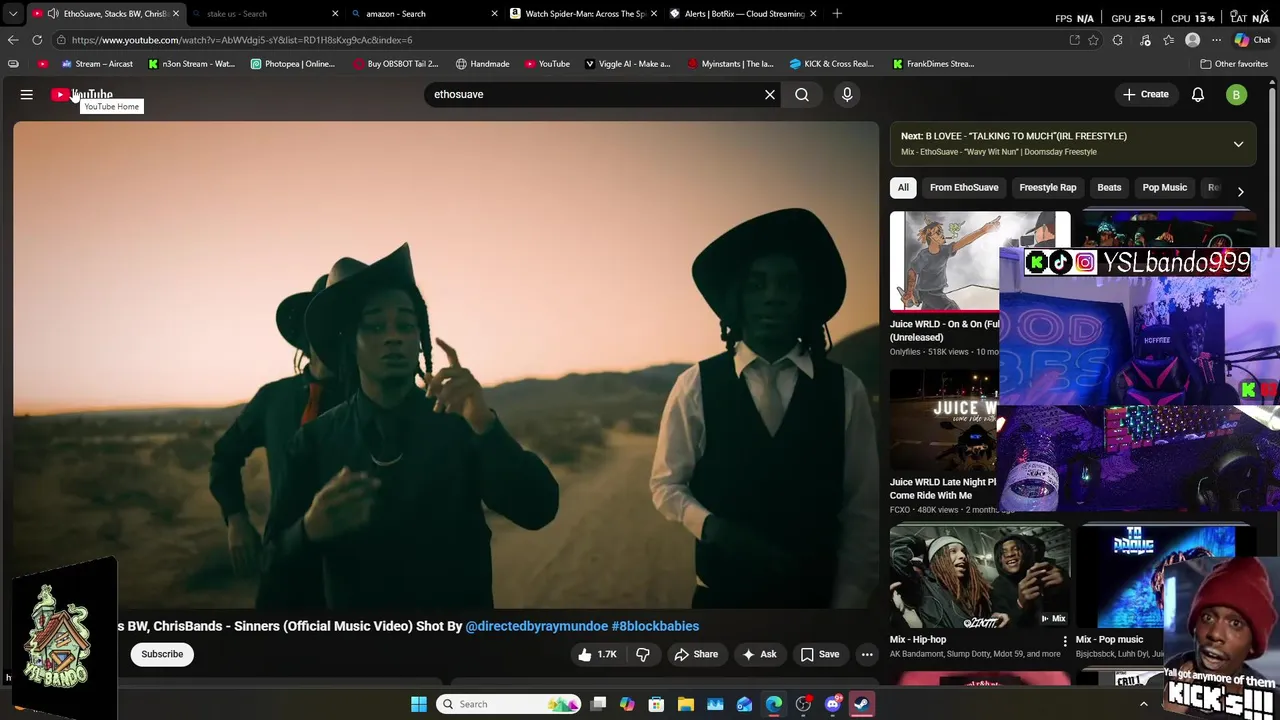This screenshot has width=1280, height=720.
Task: Expand the playlist queue chevron
Action: pyautogui.click(x=1238, y=144)
